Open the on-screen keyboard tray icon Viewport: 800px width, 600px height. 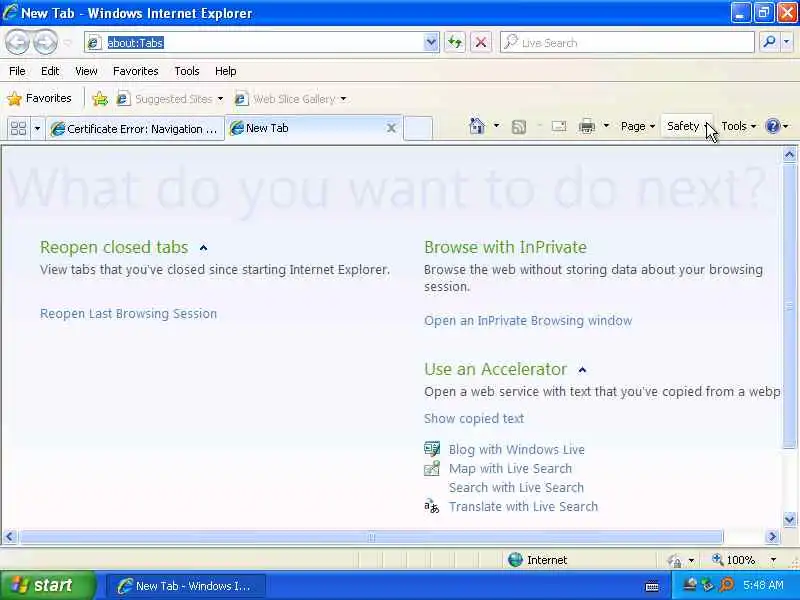tap(652, 586)
